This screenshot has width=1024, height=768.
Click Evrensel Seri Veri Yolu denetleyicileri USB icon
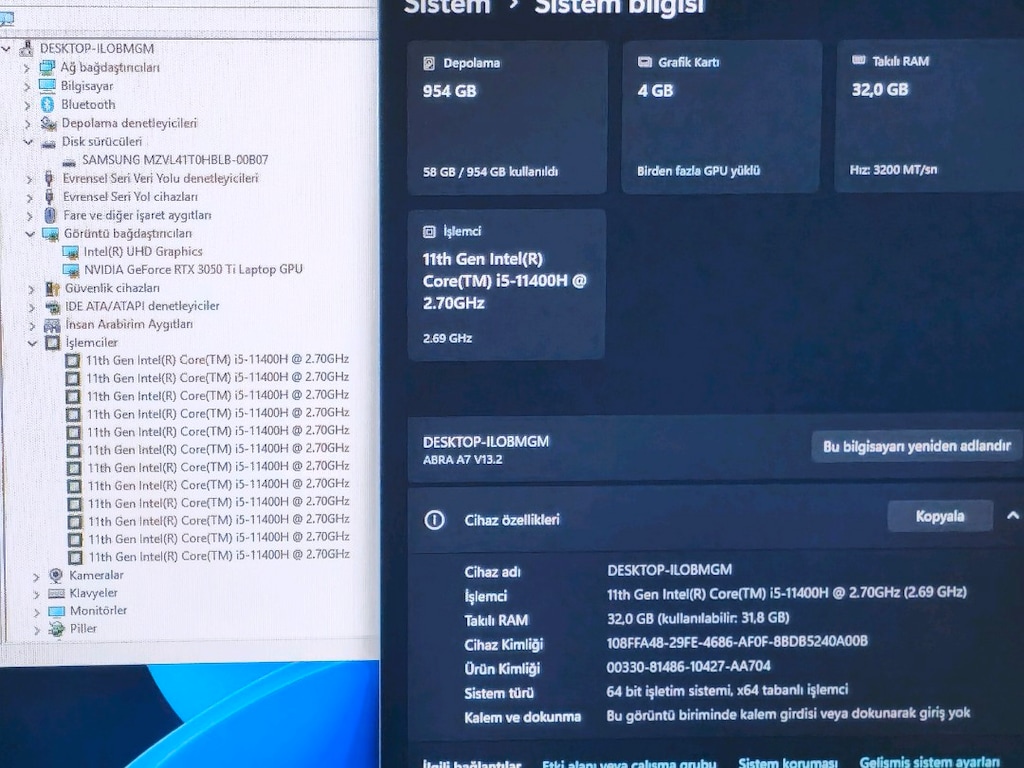[x=49, y=178]
